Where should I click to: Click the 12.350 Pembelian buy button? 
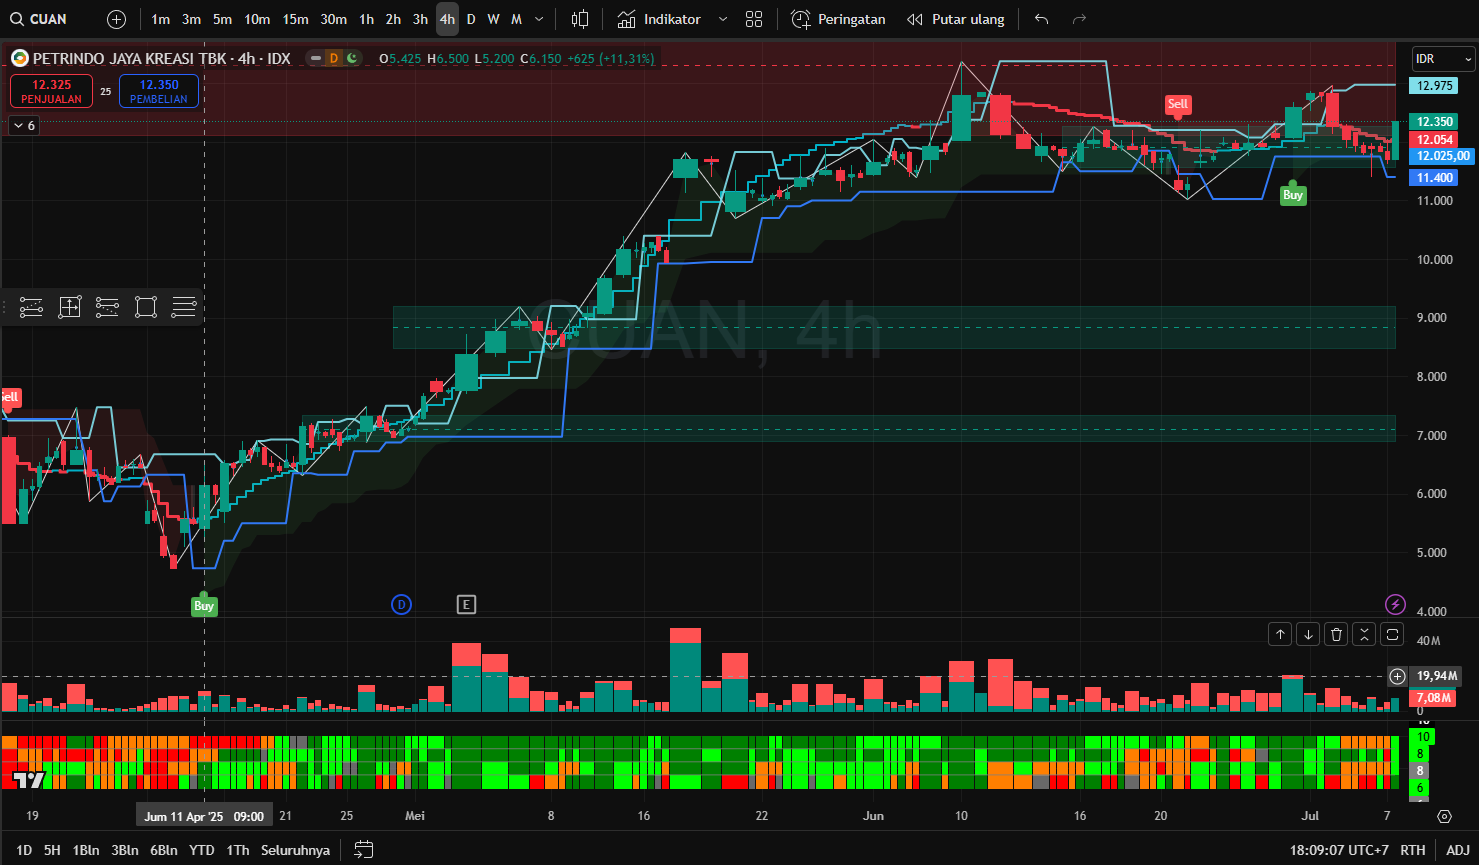click(159, 91)
